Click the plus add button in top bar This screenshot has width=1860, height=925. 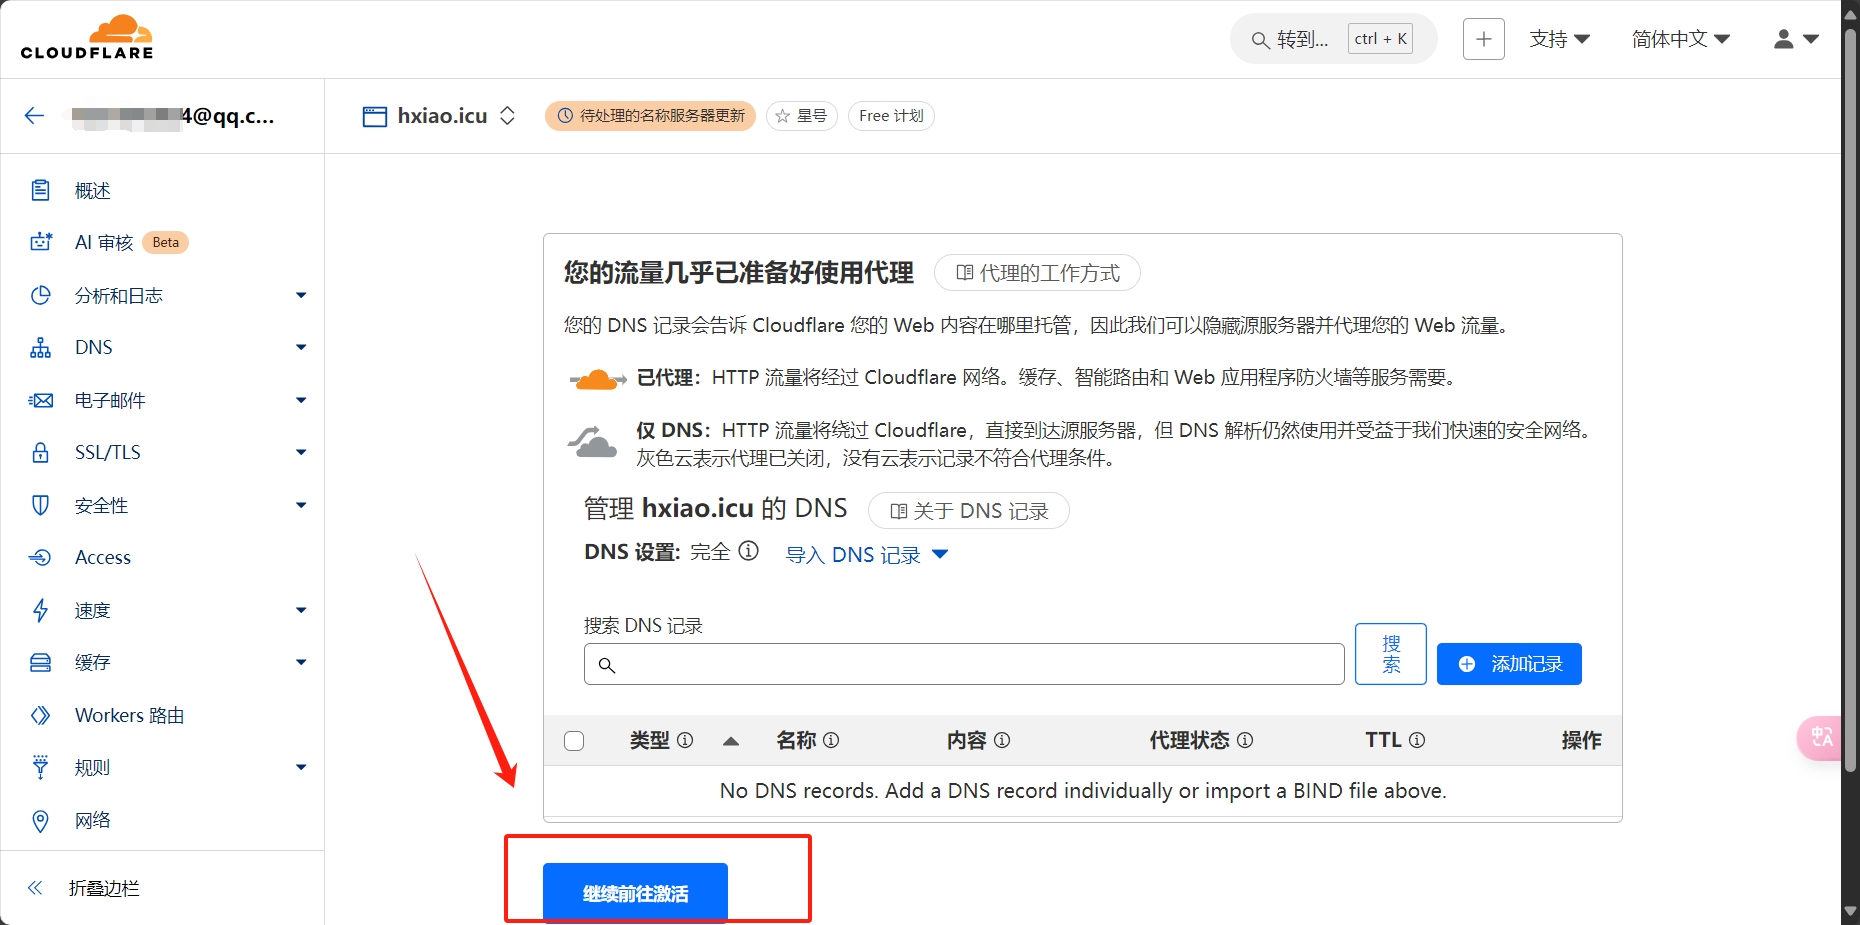click(1484, 39)
